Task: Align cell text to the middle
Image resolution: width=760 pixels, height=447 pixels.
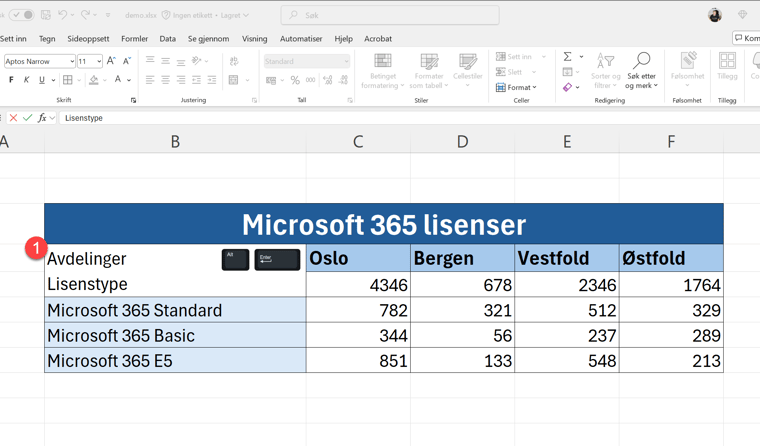Action: [166, 61]
